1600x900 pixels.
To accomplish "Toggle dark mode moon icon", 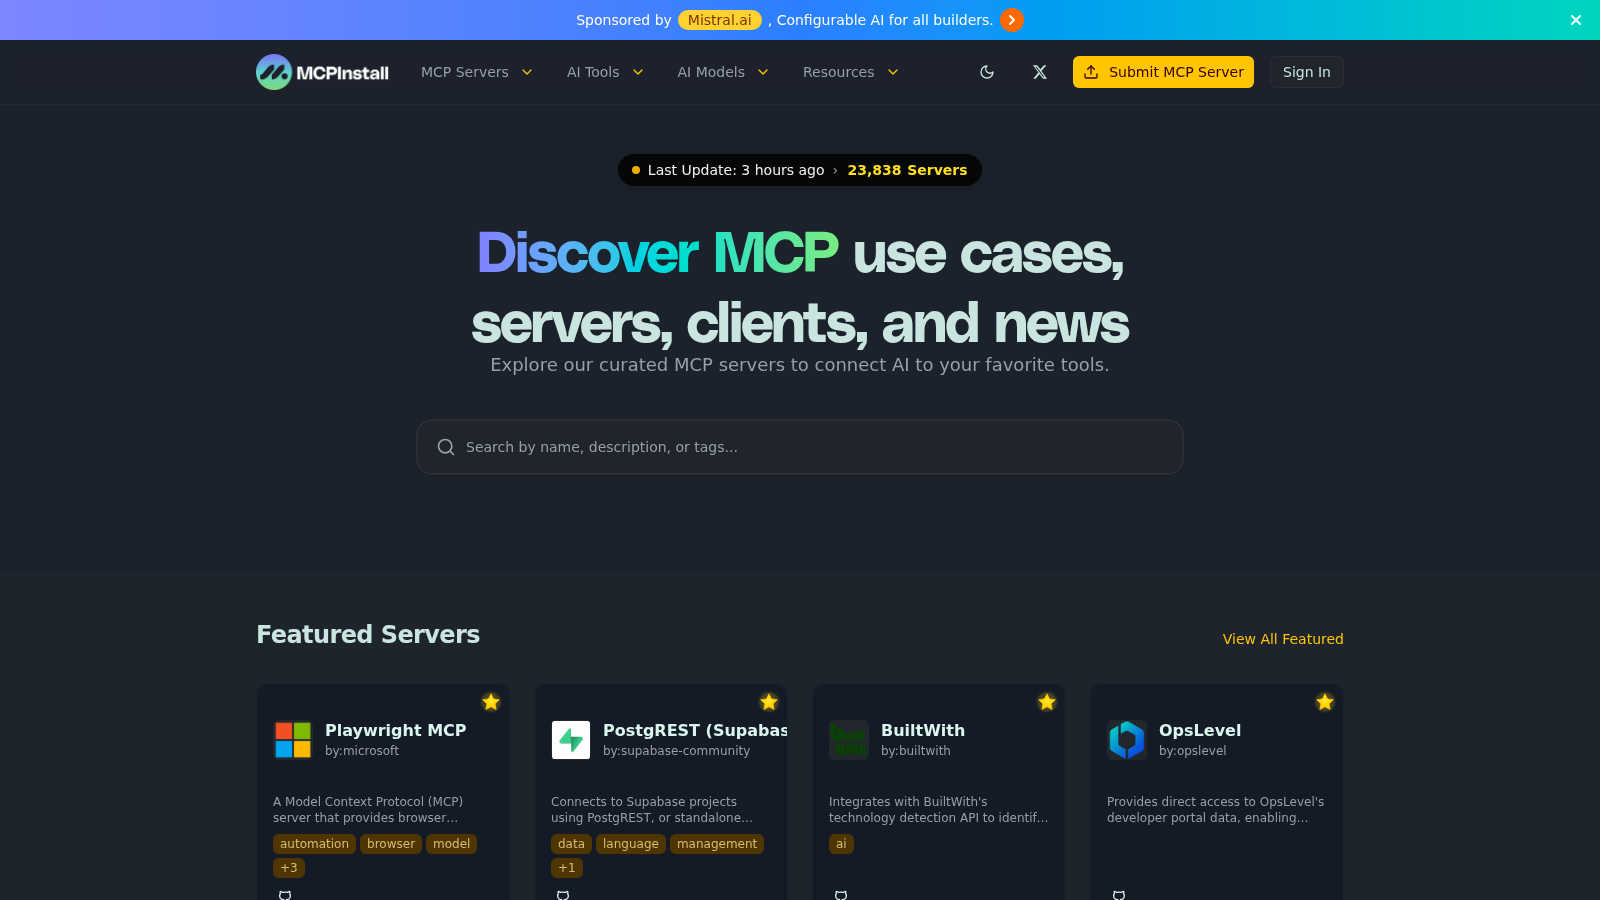I will click(x=987, y=72).
